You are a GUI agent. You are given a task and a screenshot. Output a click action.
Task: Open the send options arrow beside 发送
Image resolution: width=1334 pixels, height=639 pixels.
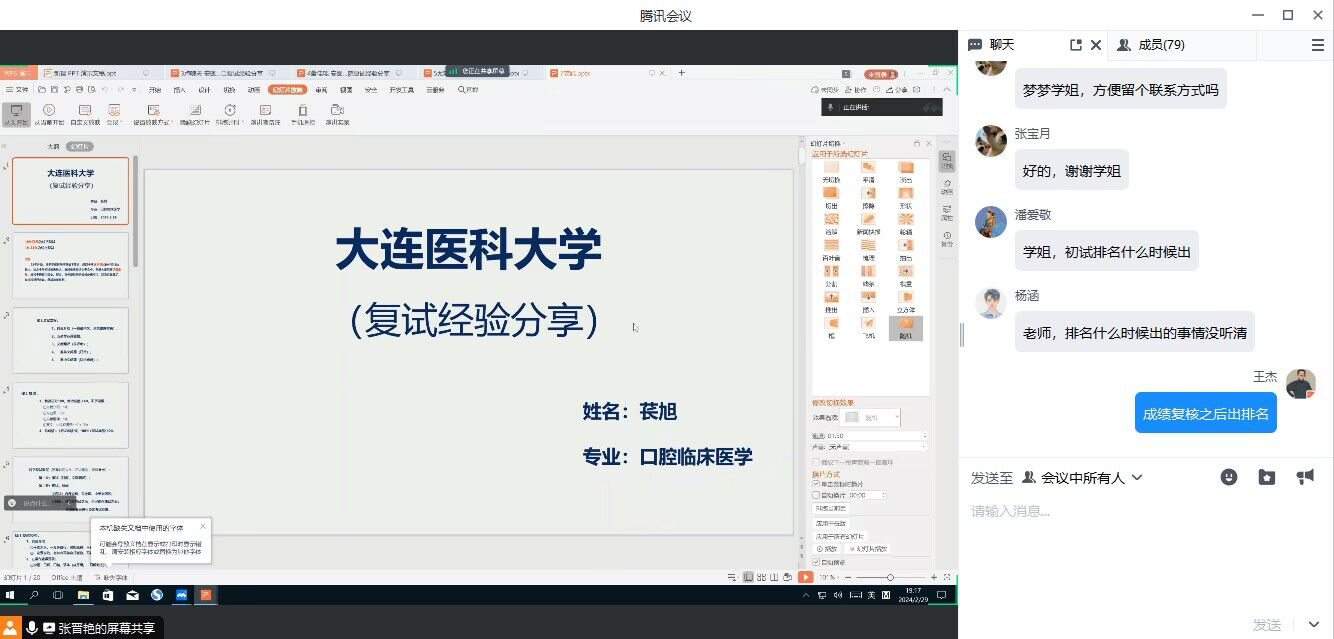click(1313, 625)
